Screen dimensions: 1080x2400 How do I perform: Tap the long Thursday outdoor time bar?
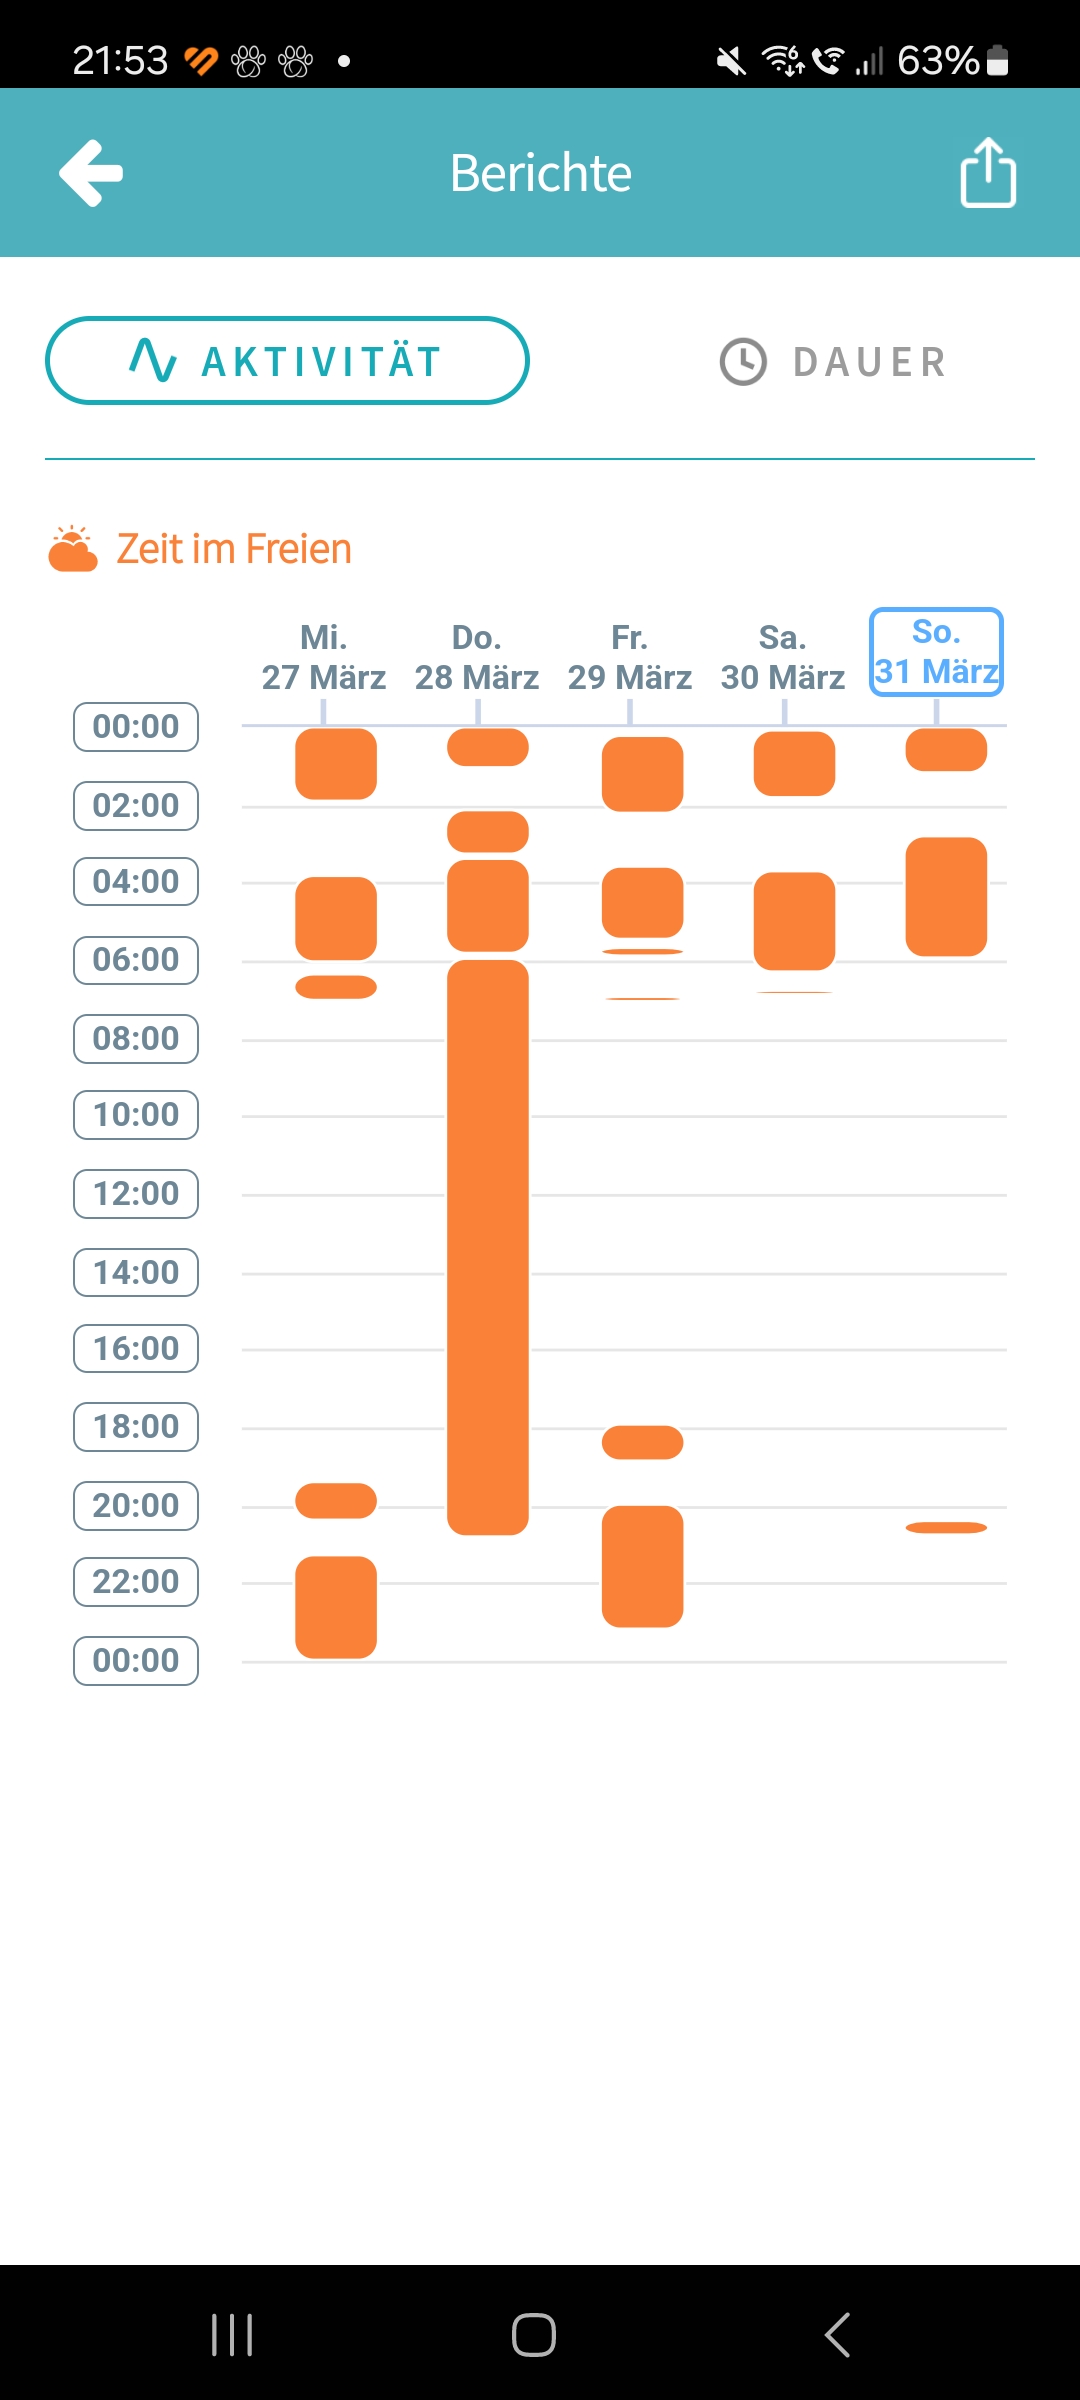(x=488, y=1247)
